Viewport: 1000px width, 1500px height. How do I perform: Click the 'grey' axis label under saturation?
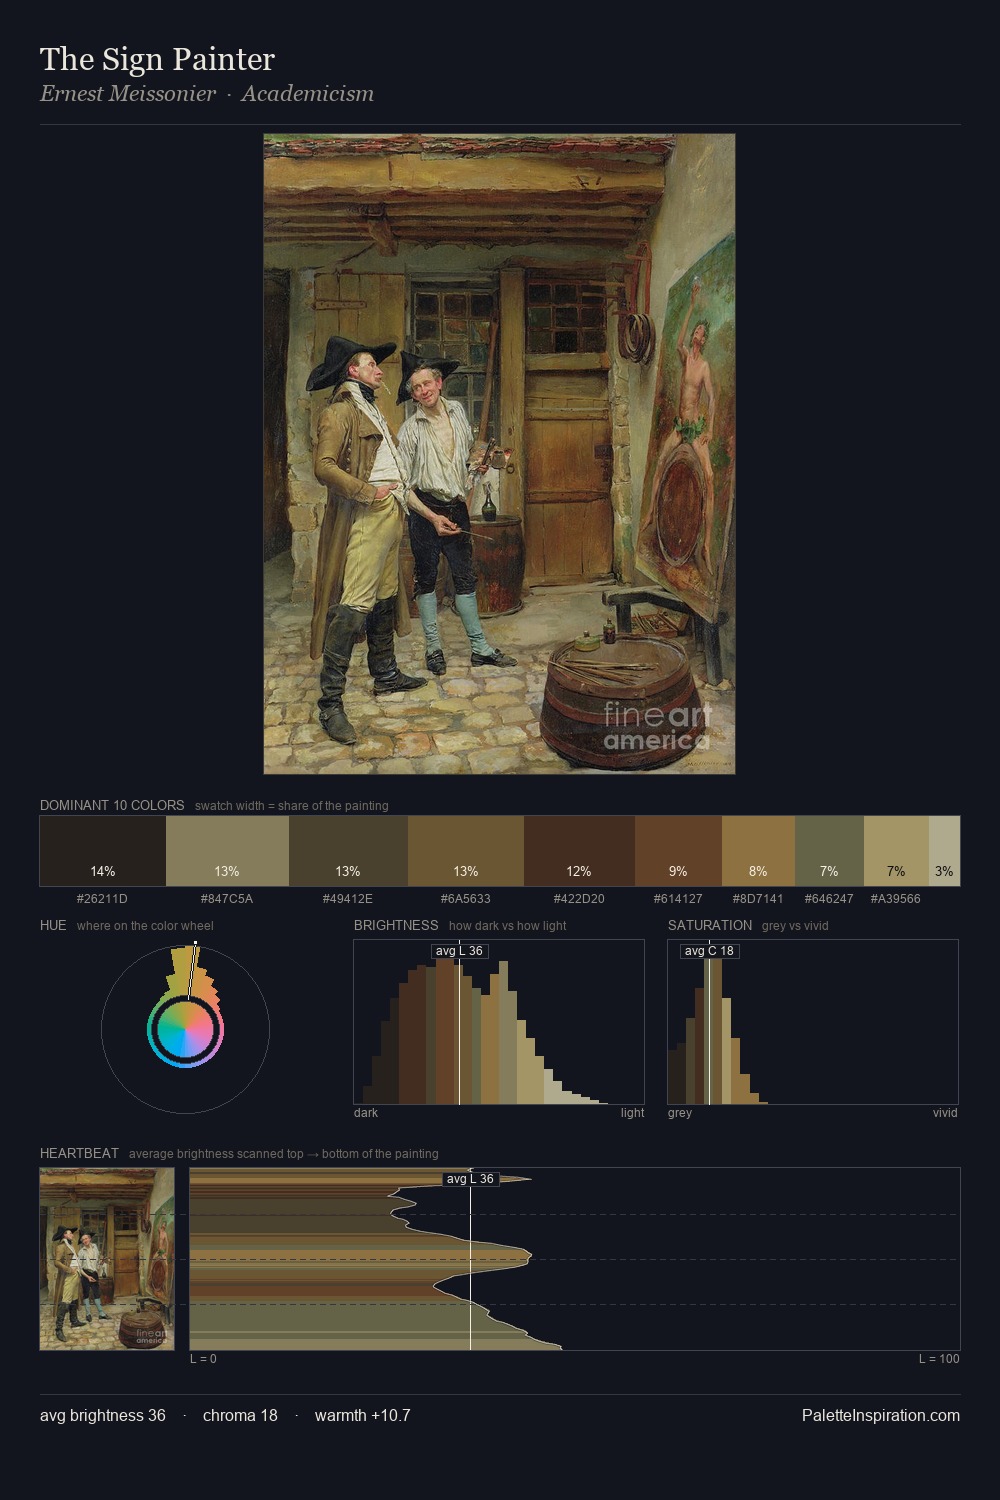680,1113
